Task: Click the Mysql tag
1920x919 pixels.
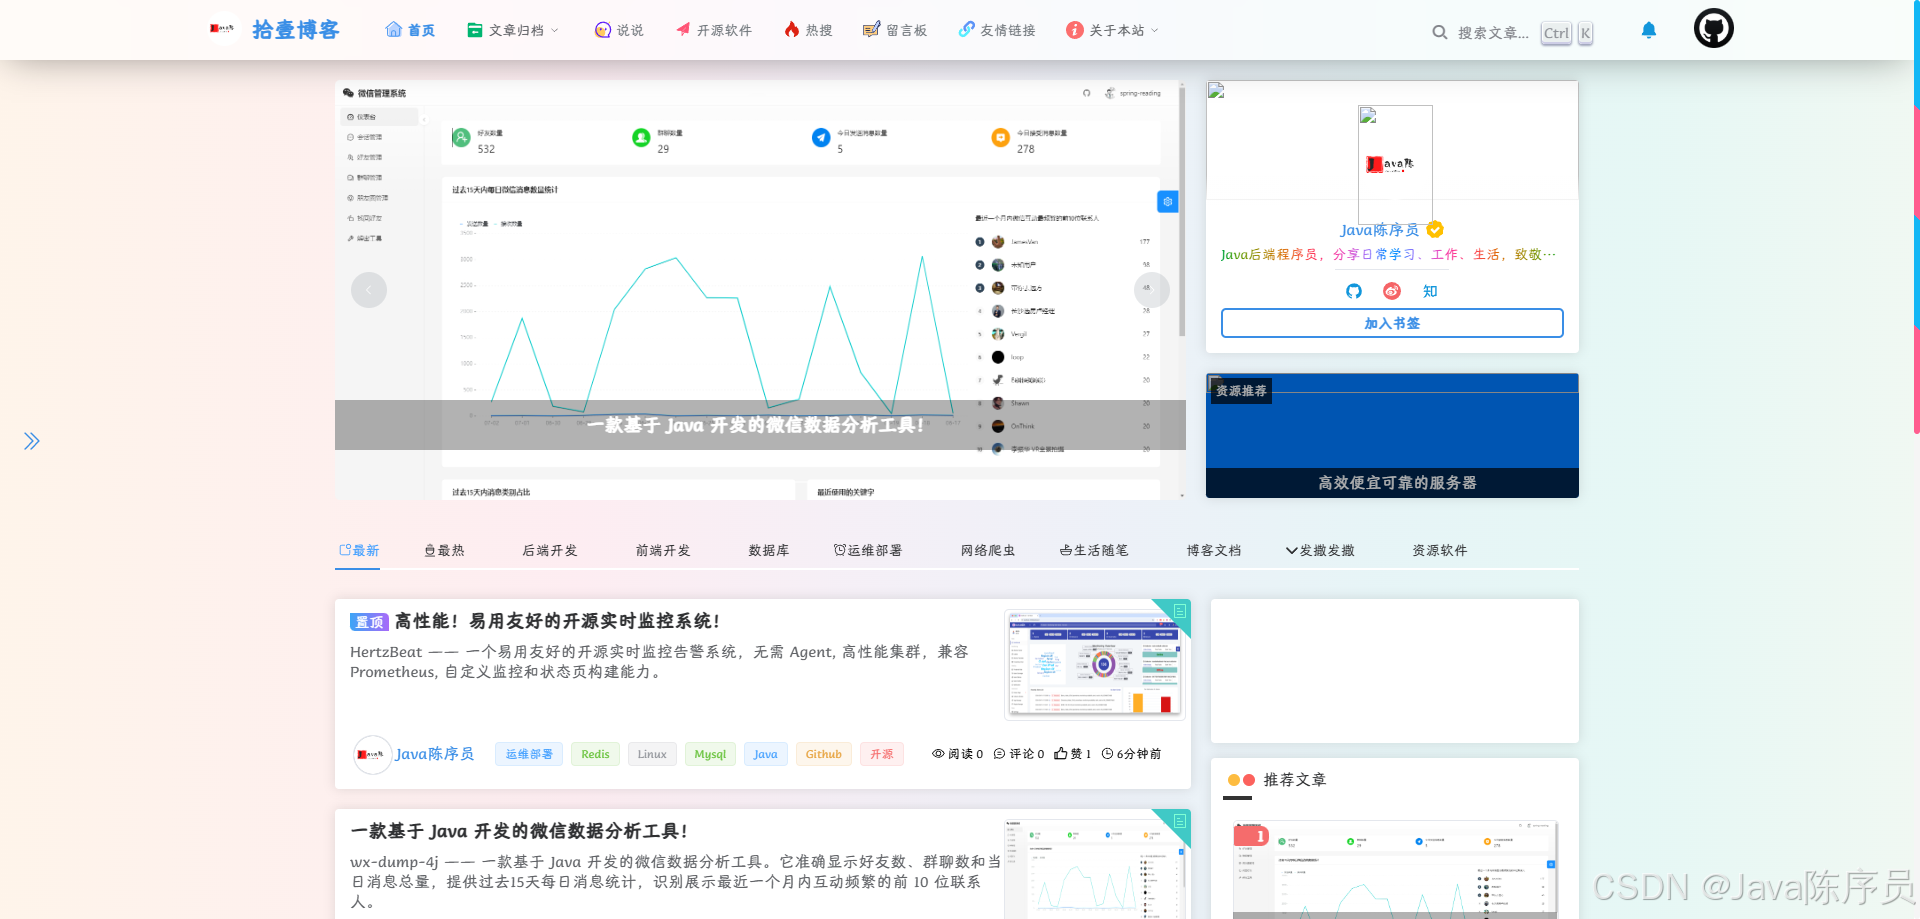Action: [710, 754]
